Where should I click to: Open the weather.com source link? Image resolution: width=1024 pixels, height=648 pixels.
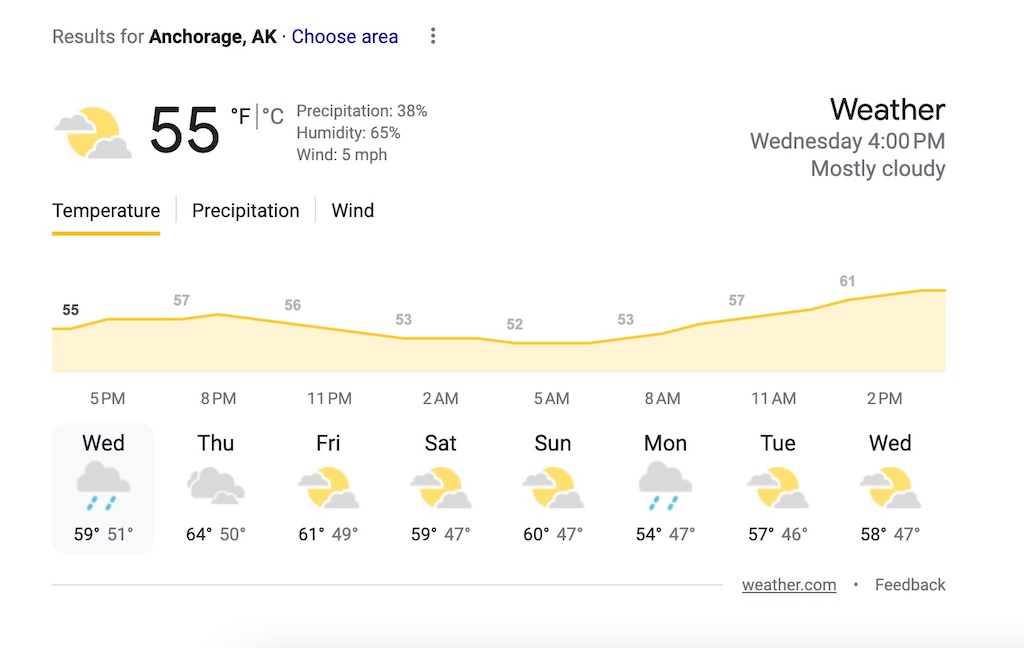[789, 585]
